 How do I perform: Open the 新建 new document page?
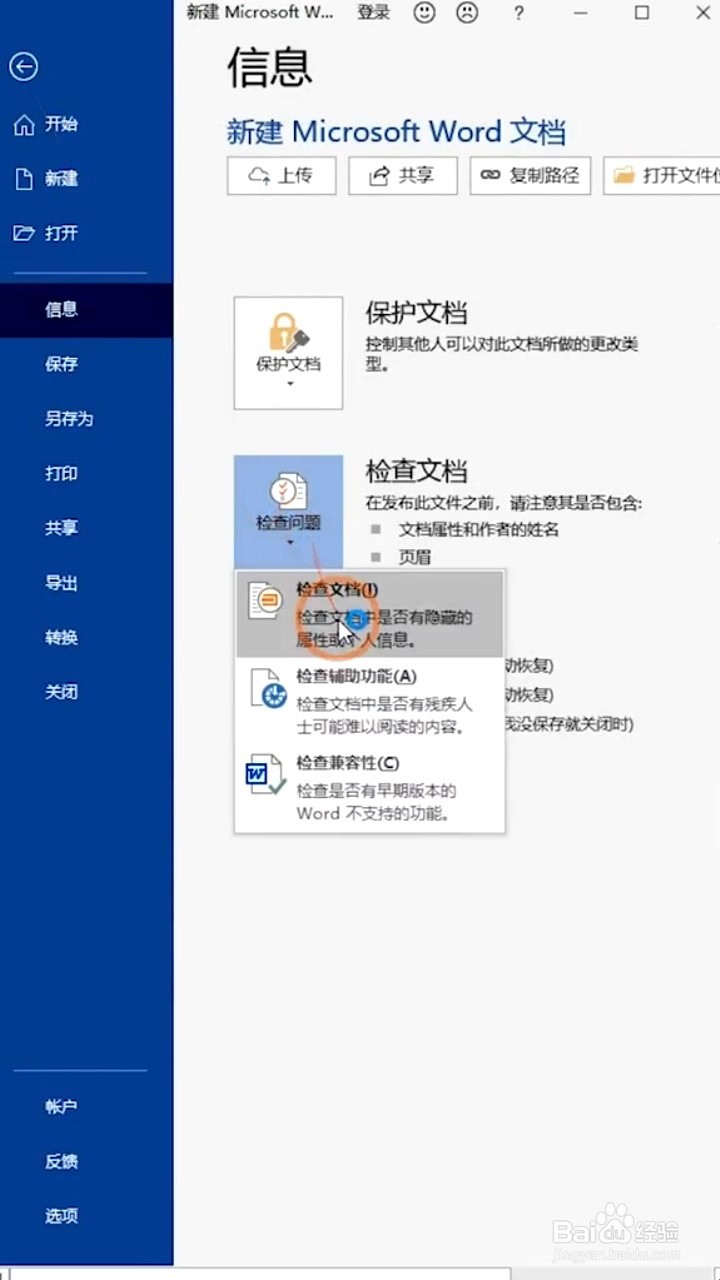click(x=86, y=178)
